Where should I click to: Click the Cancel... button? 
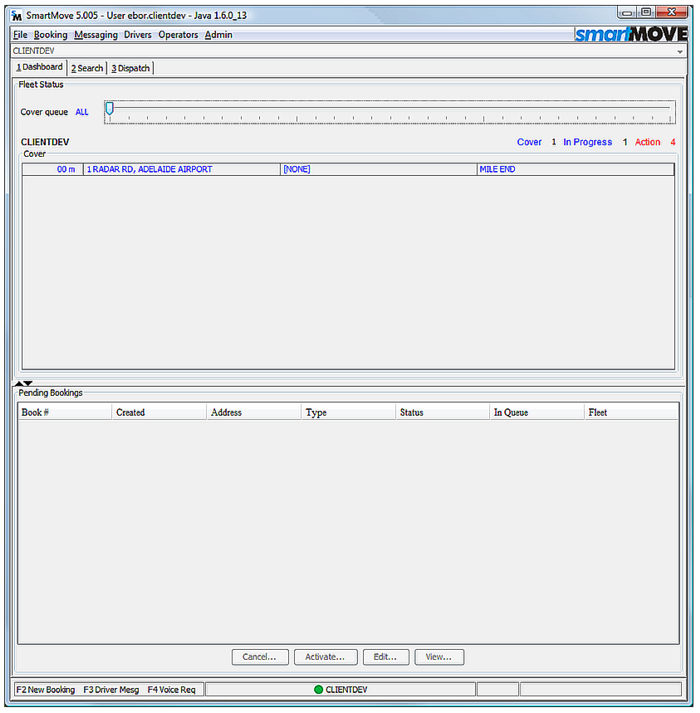pyautogui.click(x=260, y=657)
